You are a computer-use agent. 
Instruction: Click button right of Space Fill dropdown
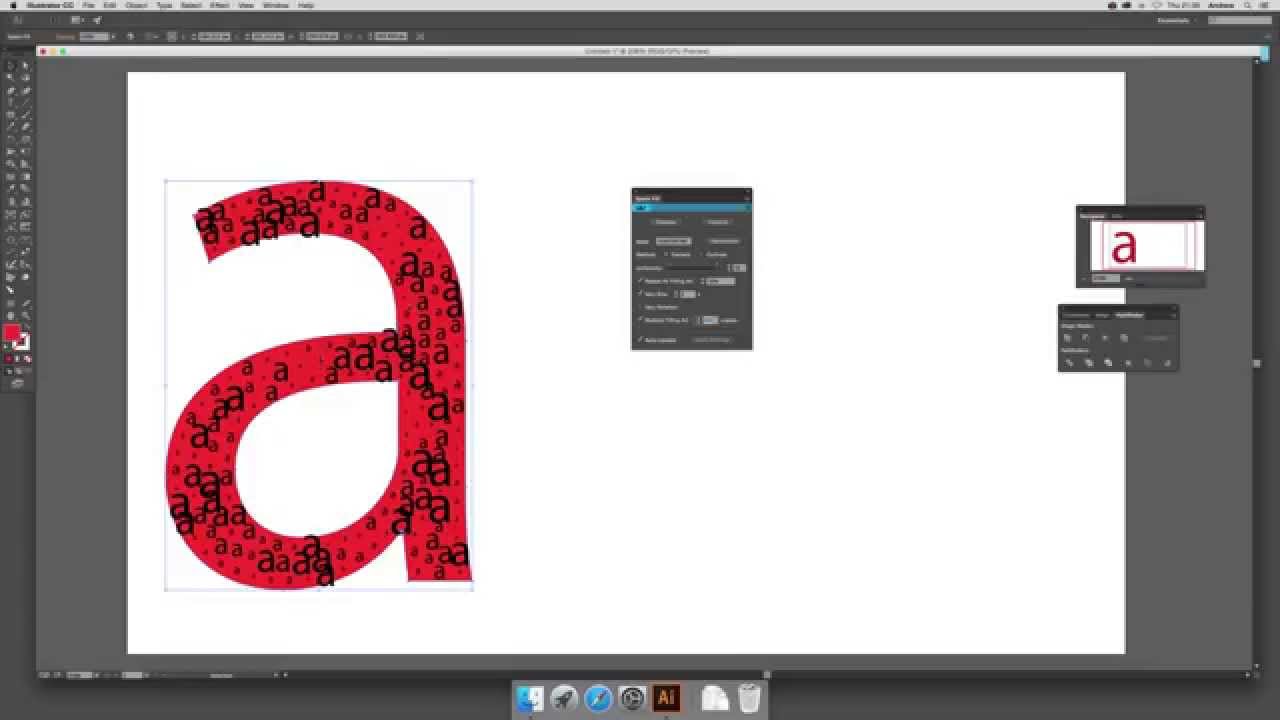click(724, 241)
